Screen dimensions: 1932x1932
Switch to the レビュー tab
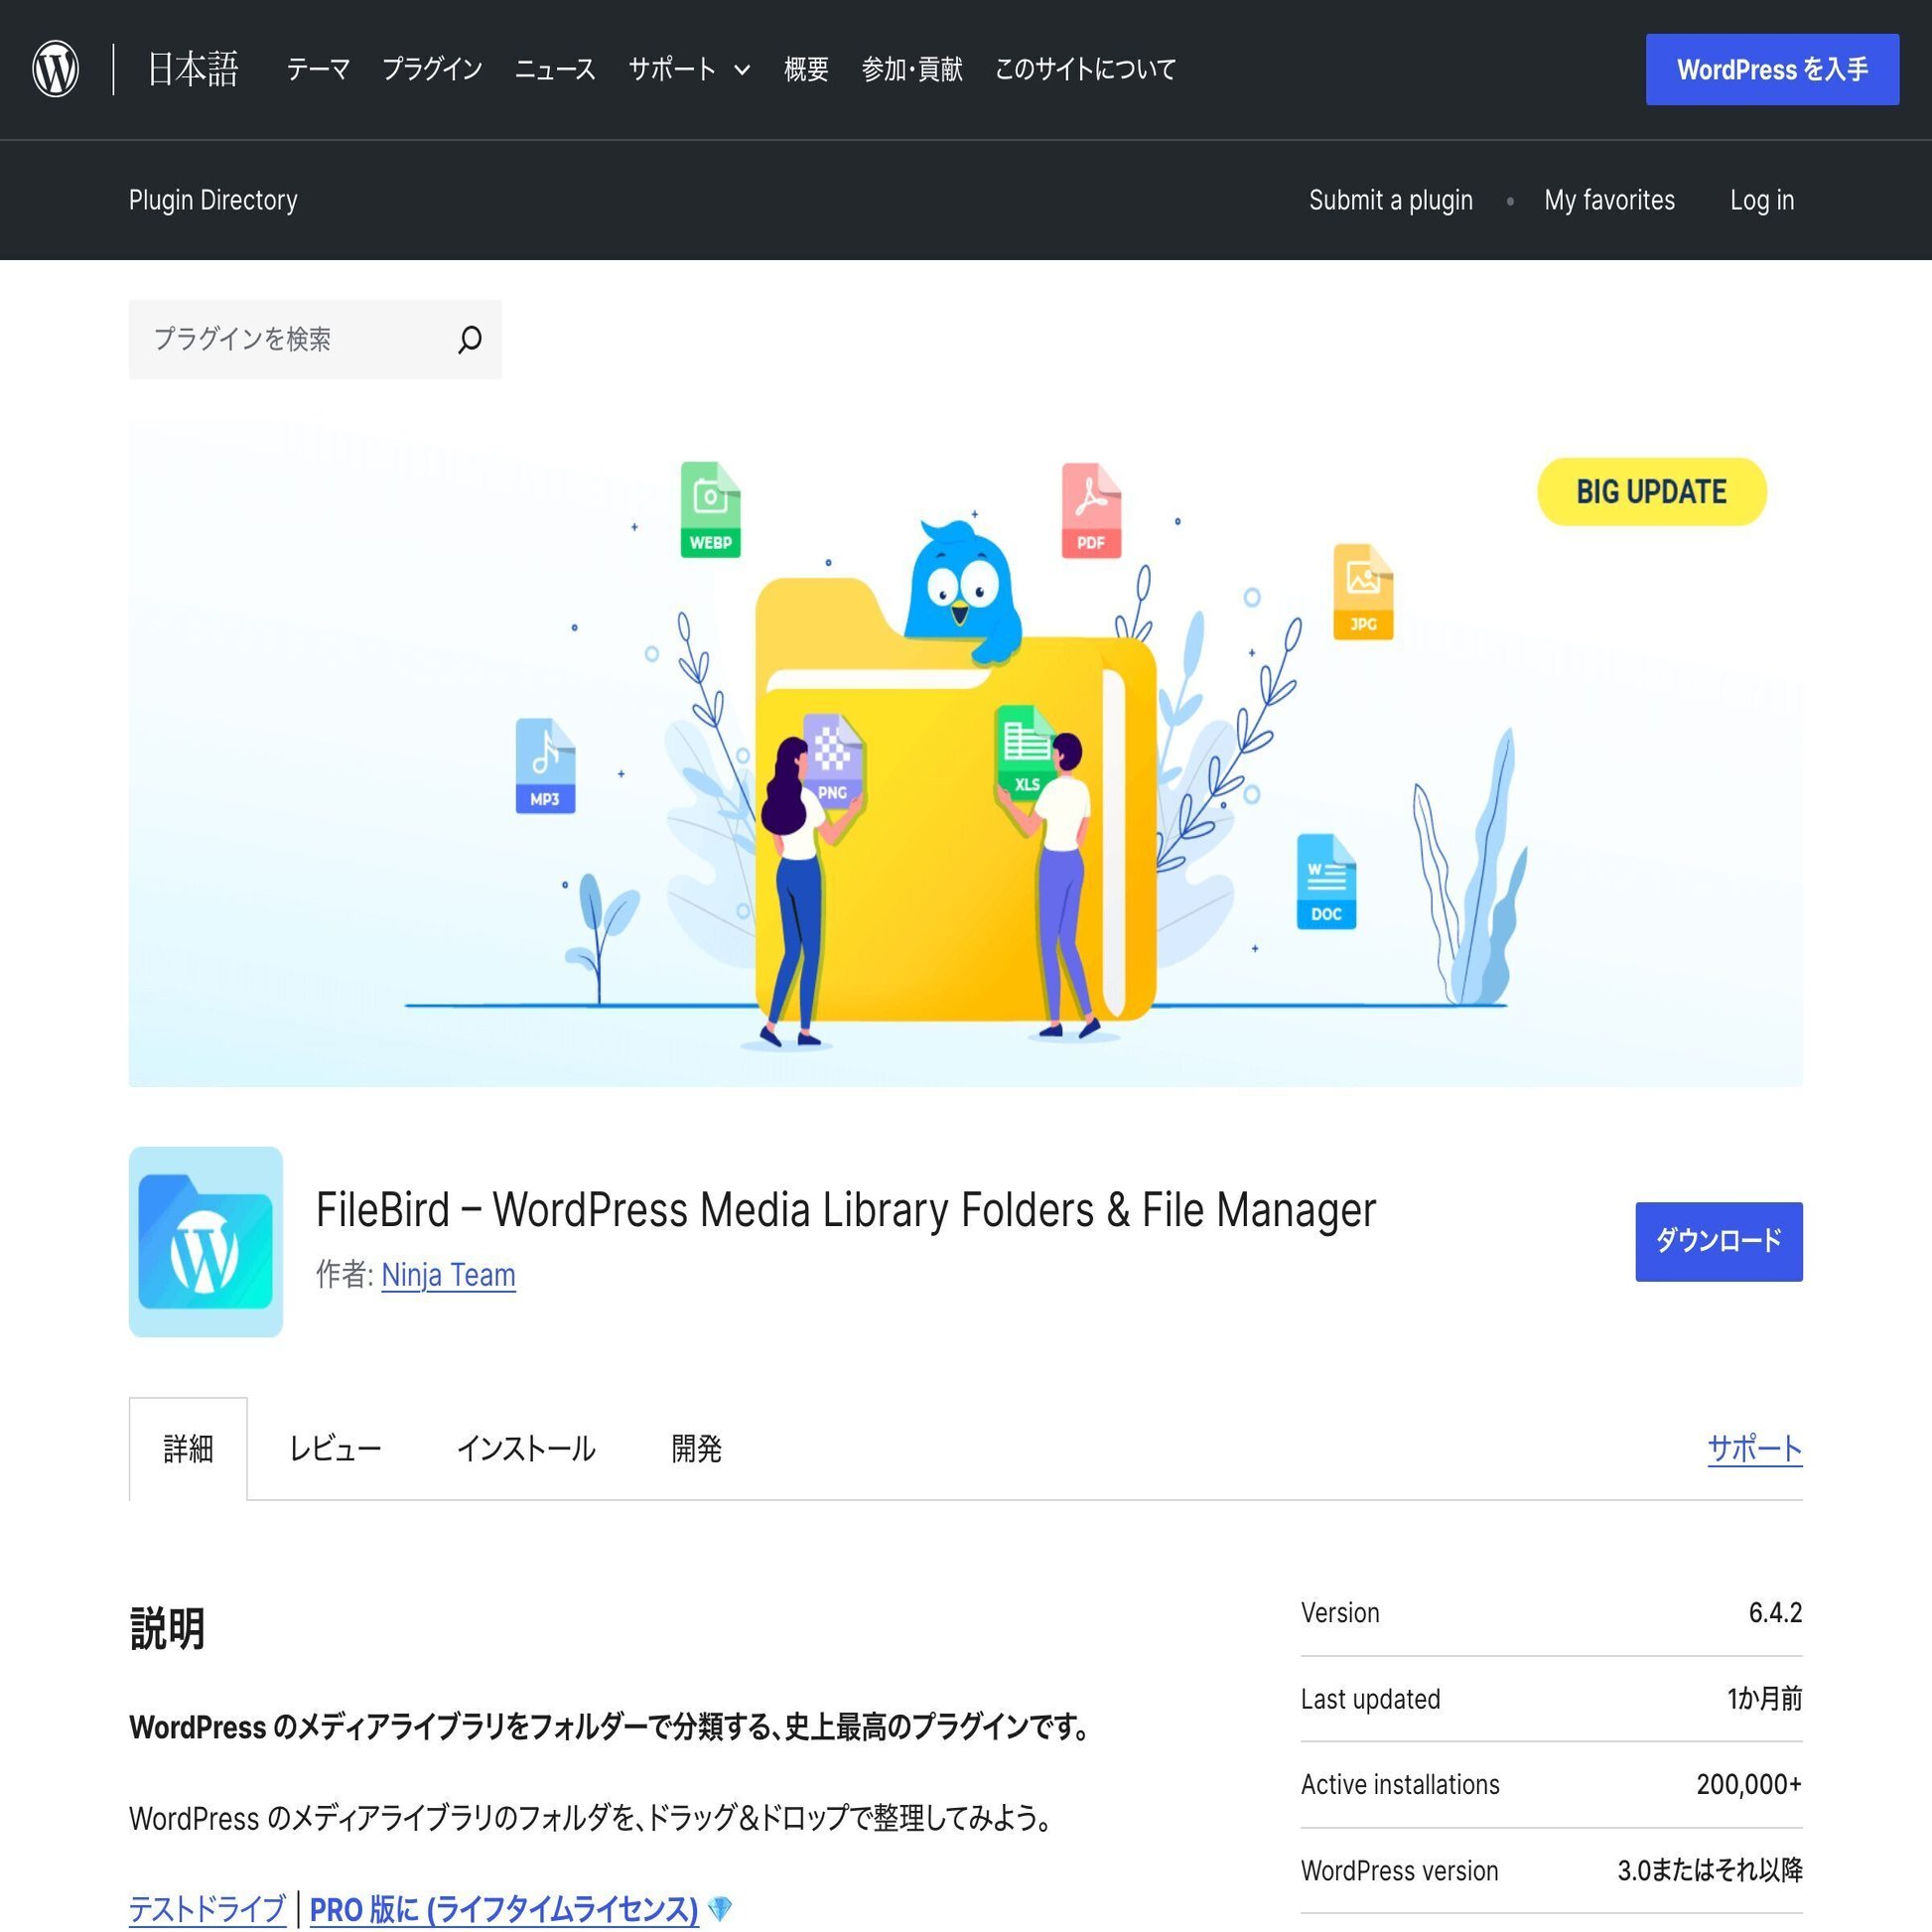coord(335,1449)
